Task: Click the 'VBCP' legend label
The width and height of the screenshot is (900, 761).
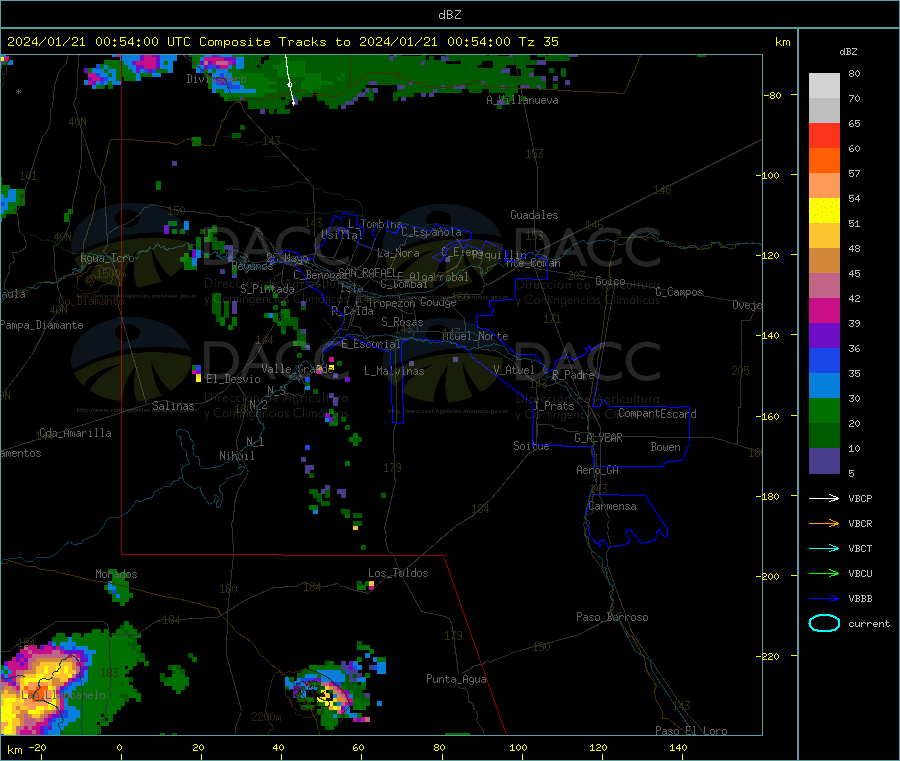Action: 860,498
